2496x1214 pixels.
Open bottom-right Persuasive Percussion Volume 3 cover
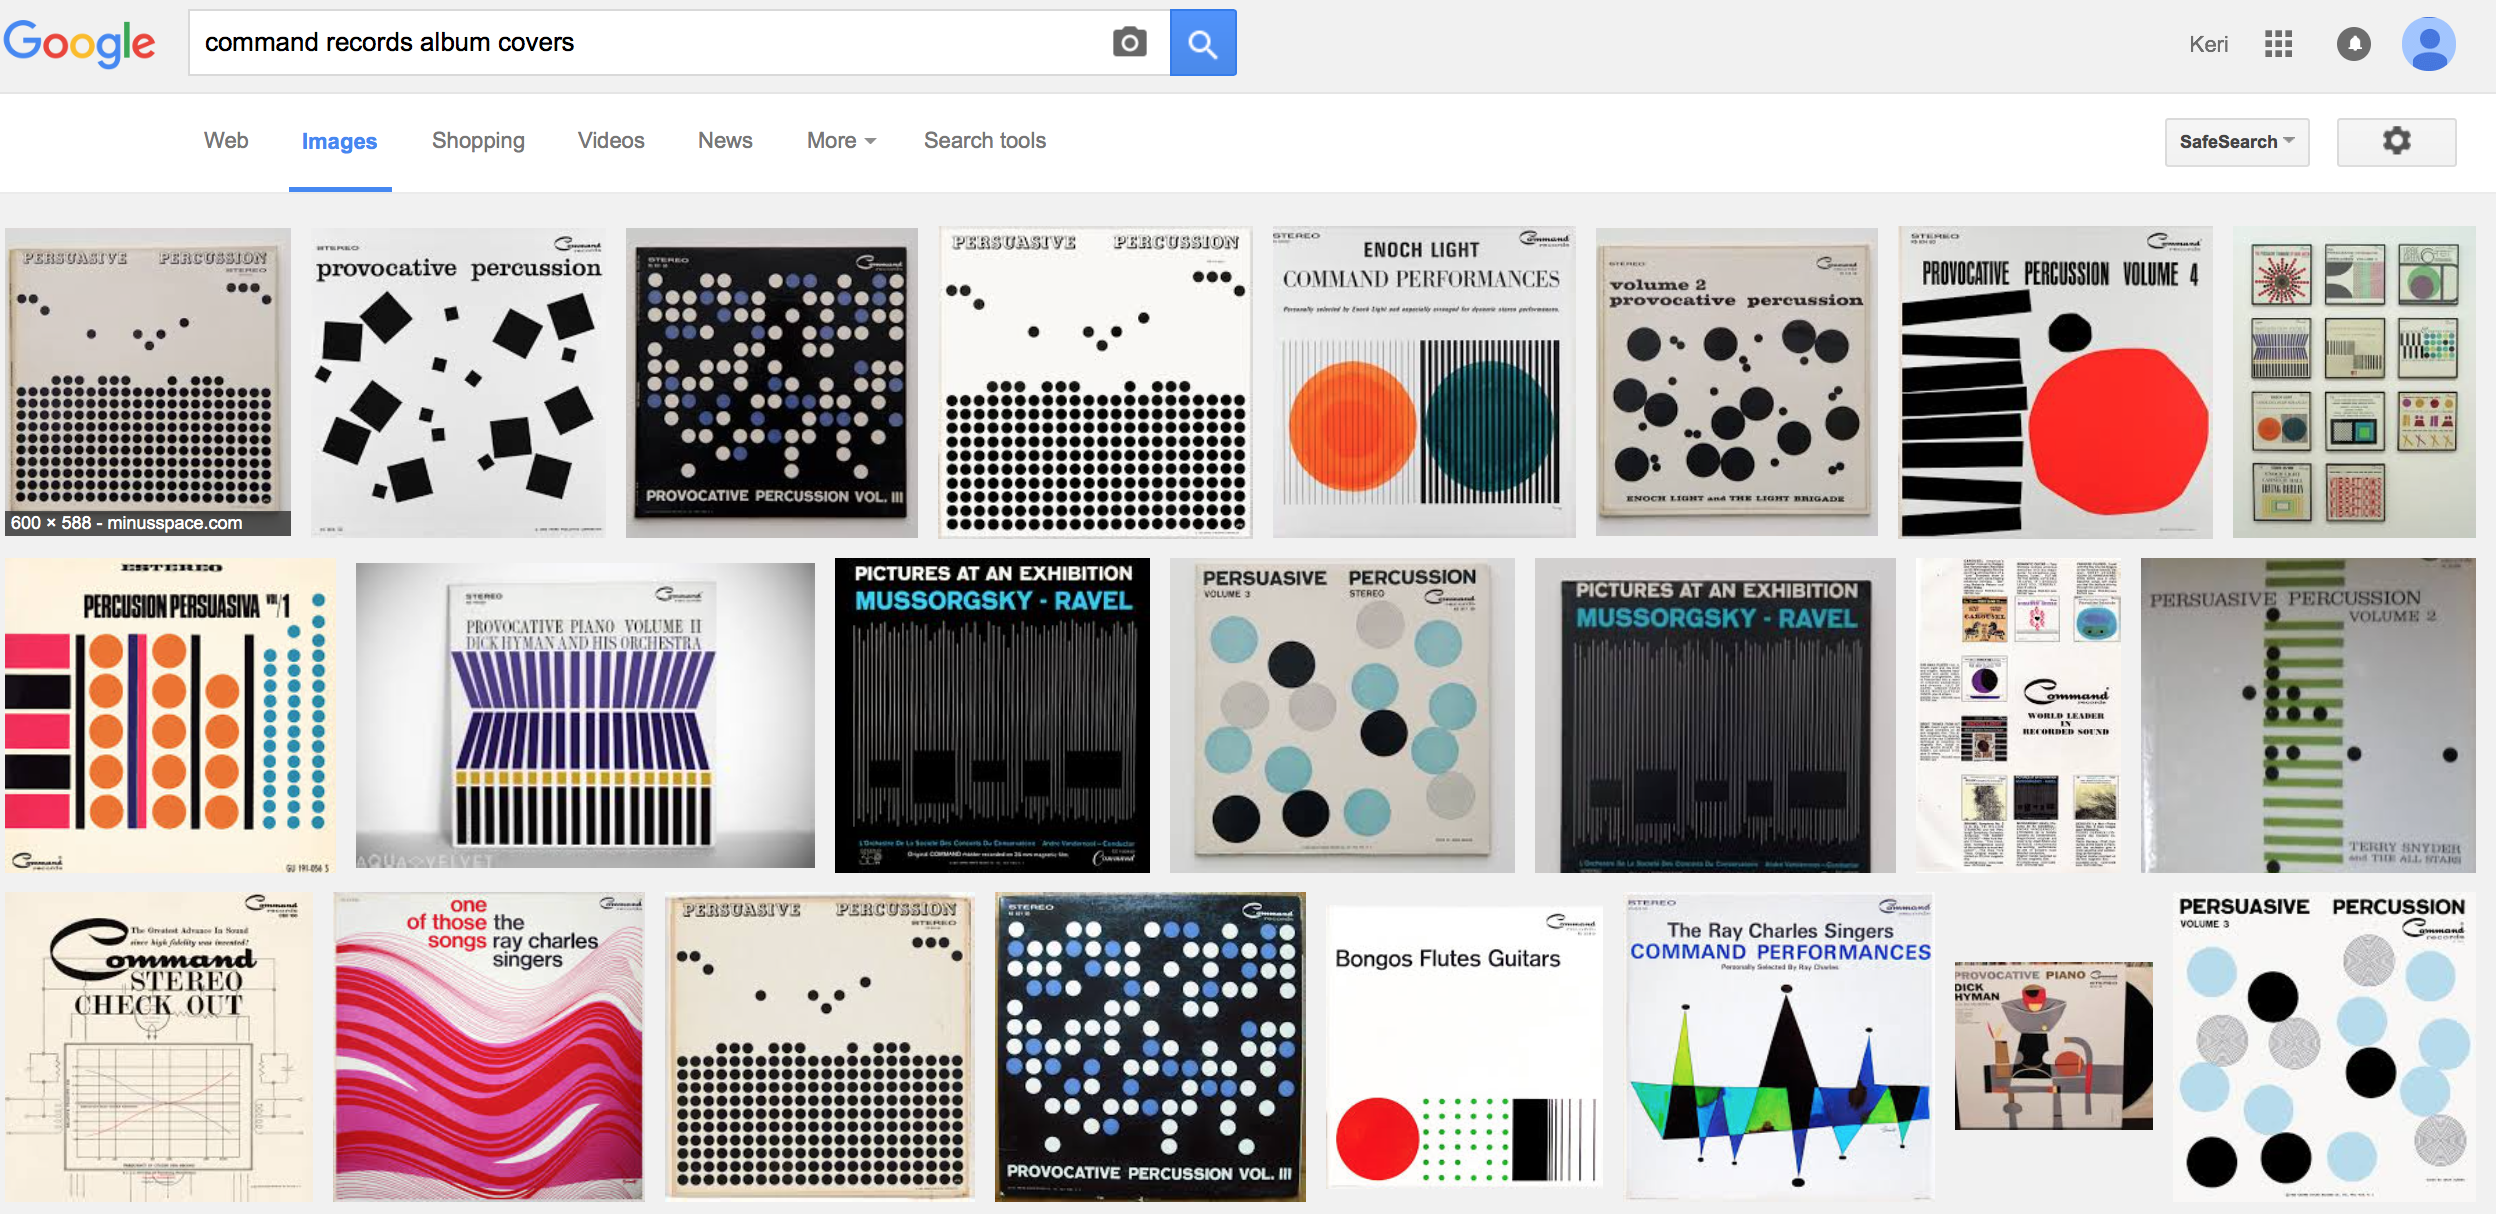click(x=2324, y=1047)
